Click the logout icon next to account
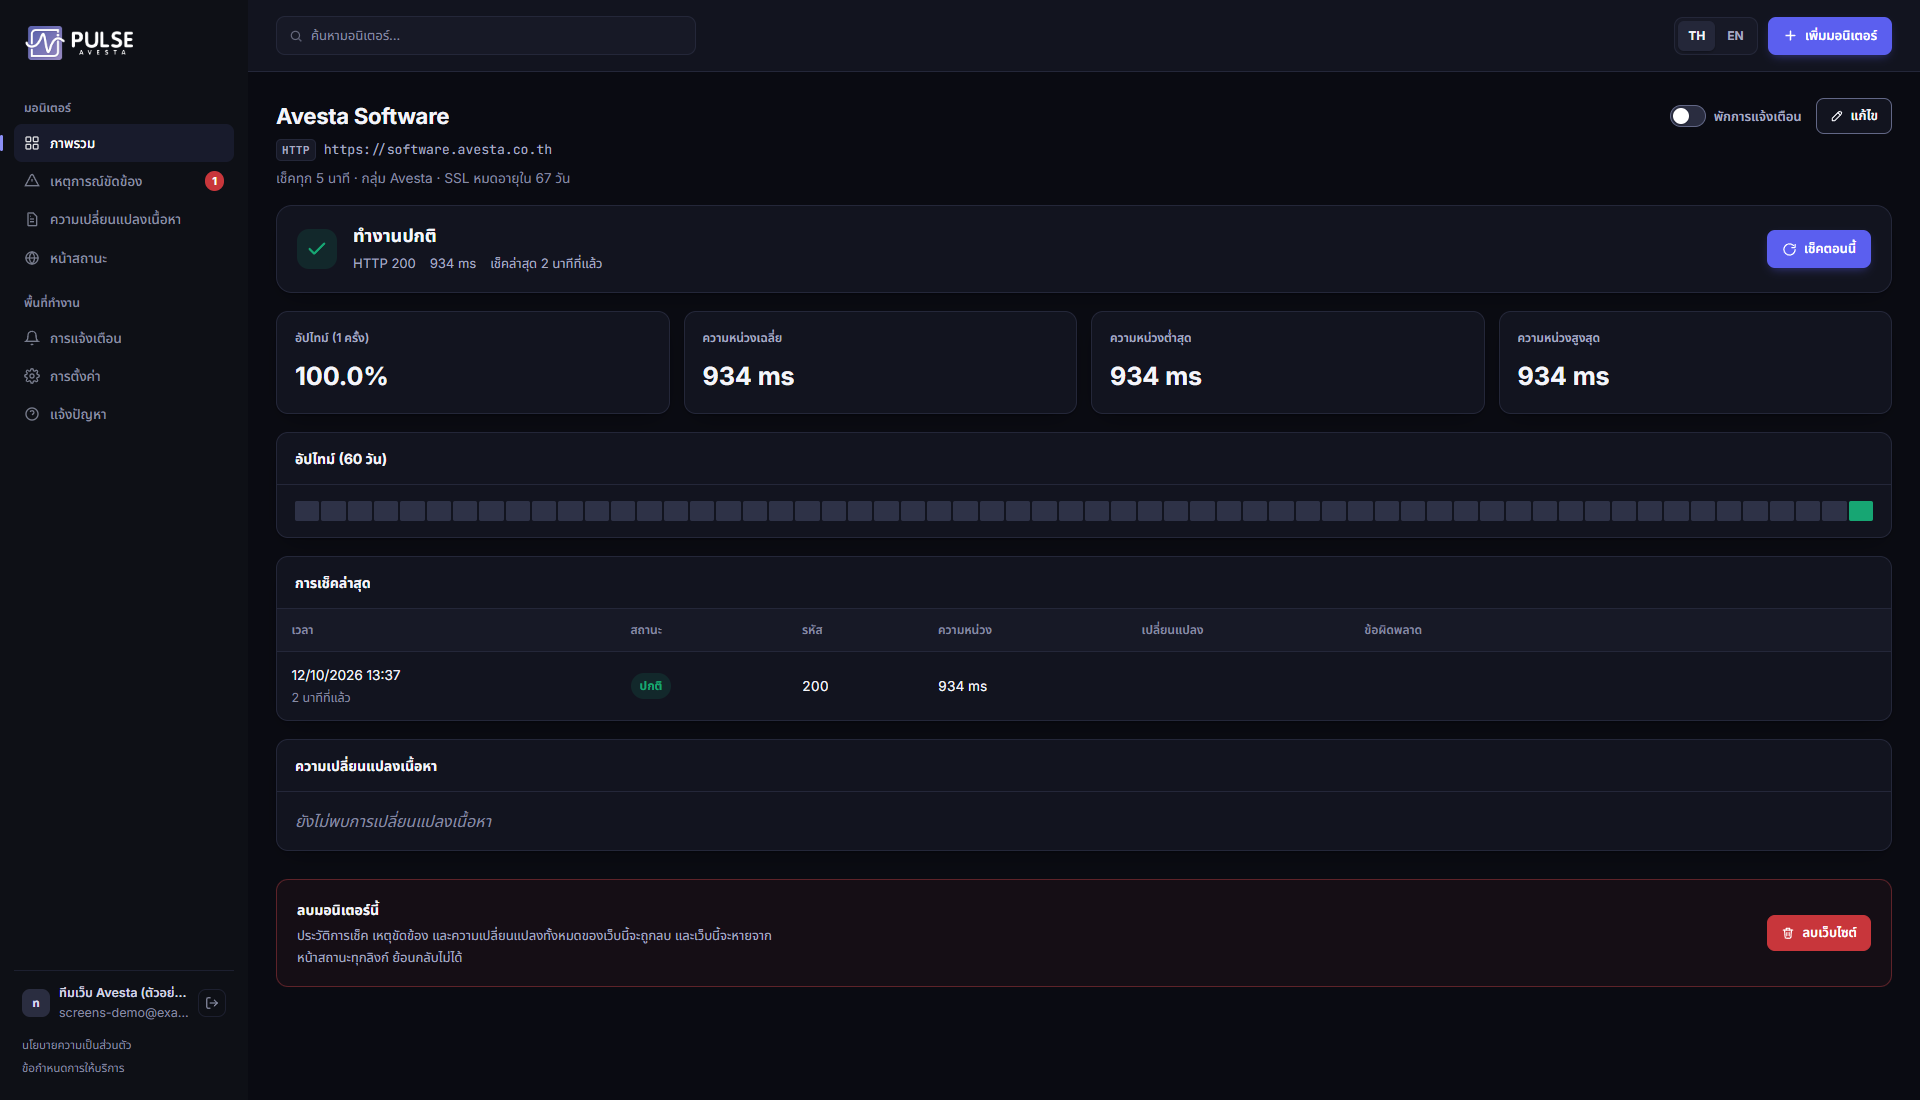This screenshot has height=1100, width=1920. (x=212, y=1003)
